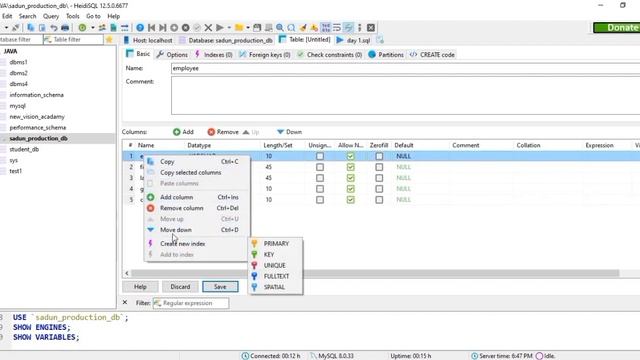
Task: Click the yellow PRIMARY key icon
Action: pos(254,244)
